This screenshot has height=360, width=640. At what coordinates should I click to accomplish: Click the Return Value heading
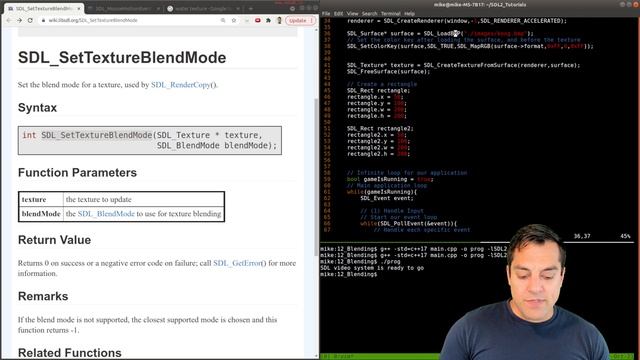(x=54, y=240)
